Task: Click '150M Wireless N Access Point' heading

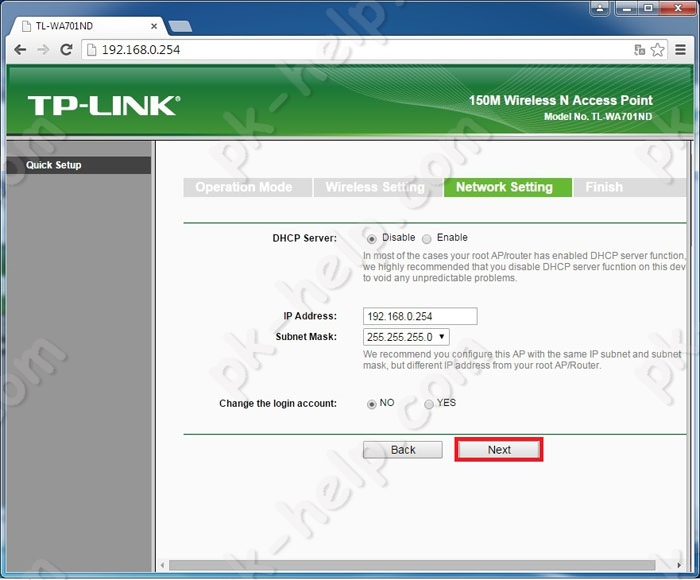Action: click(561, 100)
